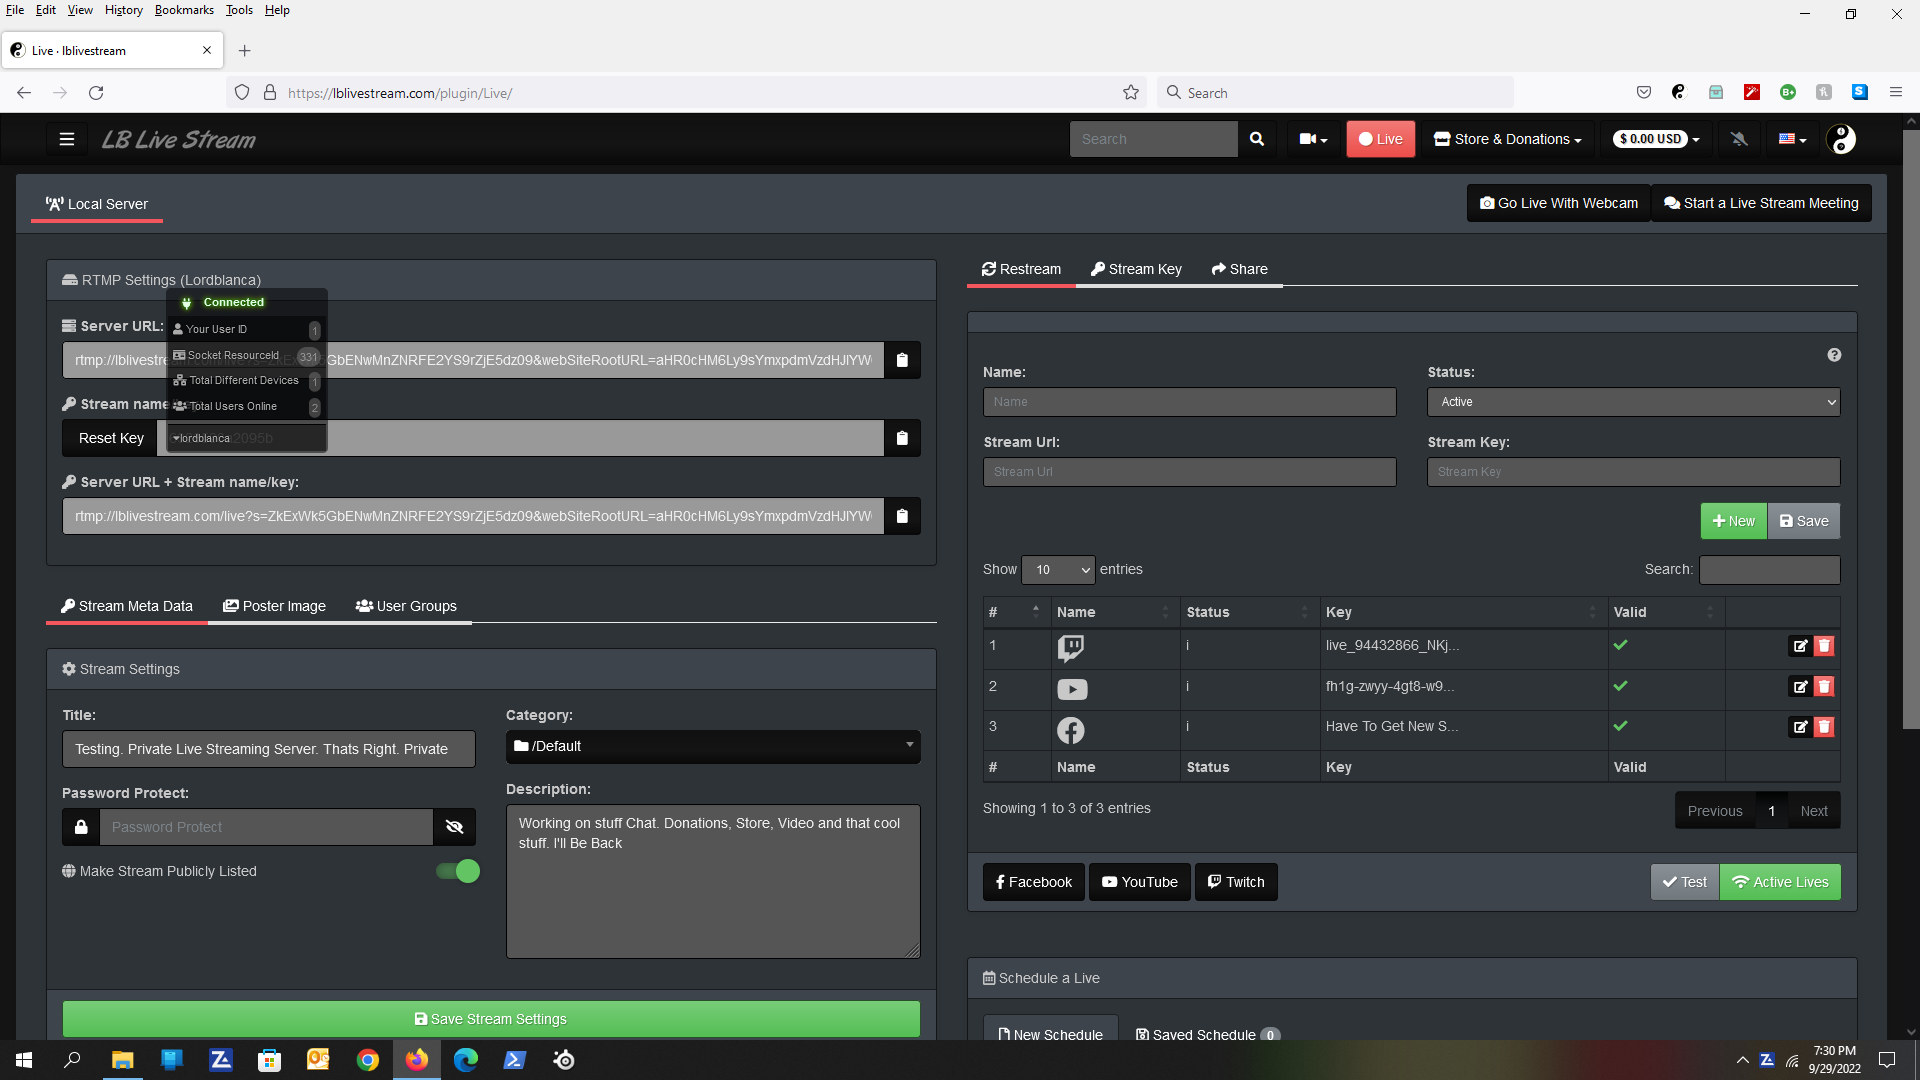The width and height of the screenshot is (1920, 1080).
Task: Delete the YouTube restream using its trash icon
Action: (1824, 687)
